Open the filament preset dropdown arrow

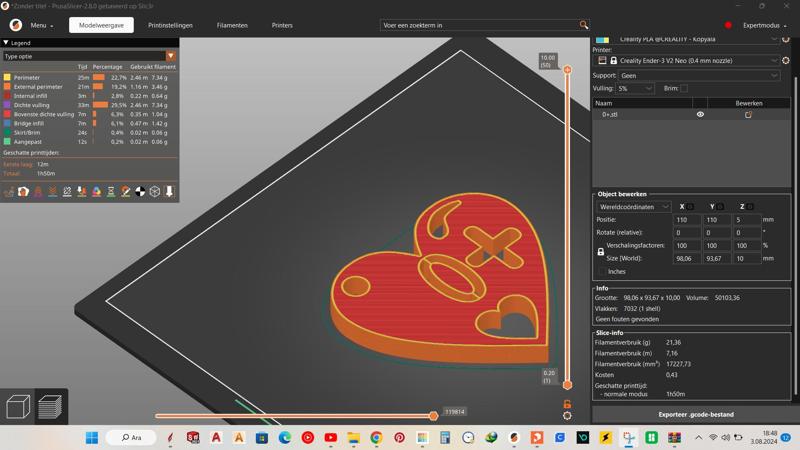[x=774, y=39]
